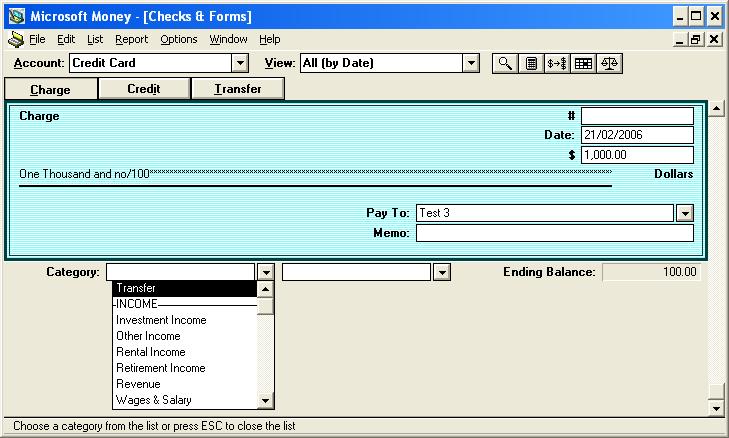
Task: Click the balance scales toolbar icon
Action: pyautogui.click(x=609, y=63)
